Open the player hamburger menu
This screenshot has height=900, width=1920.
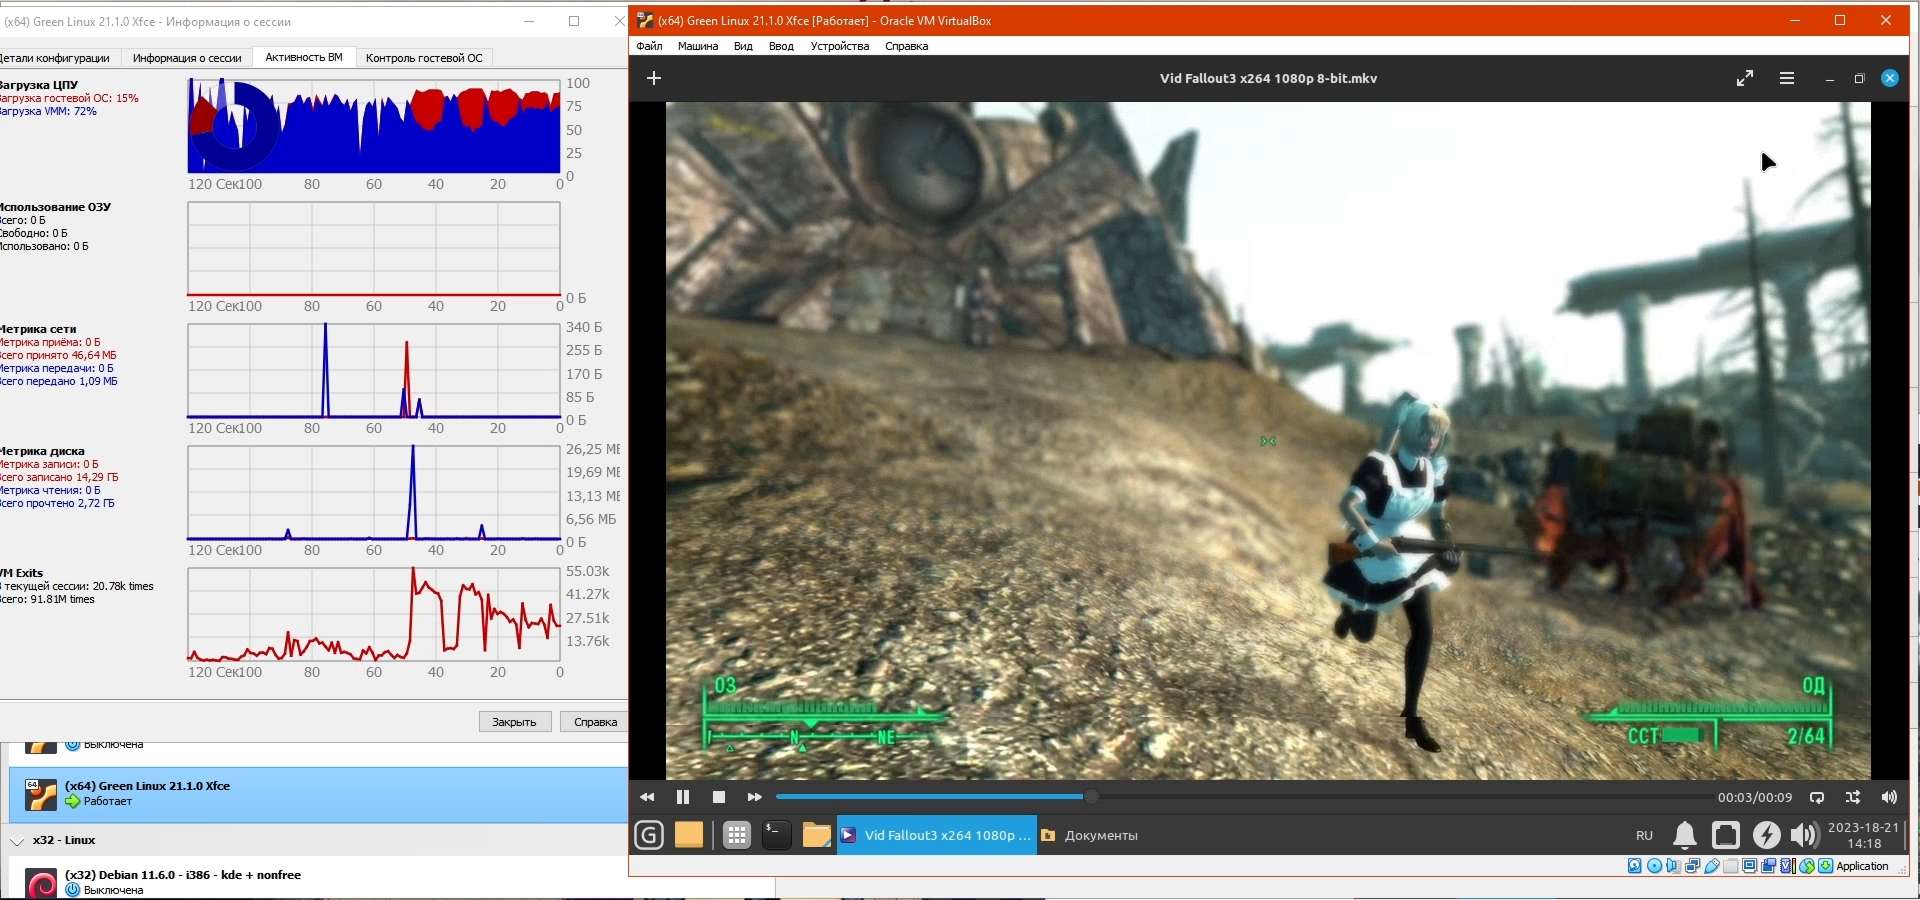(x=1787, y=78)
